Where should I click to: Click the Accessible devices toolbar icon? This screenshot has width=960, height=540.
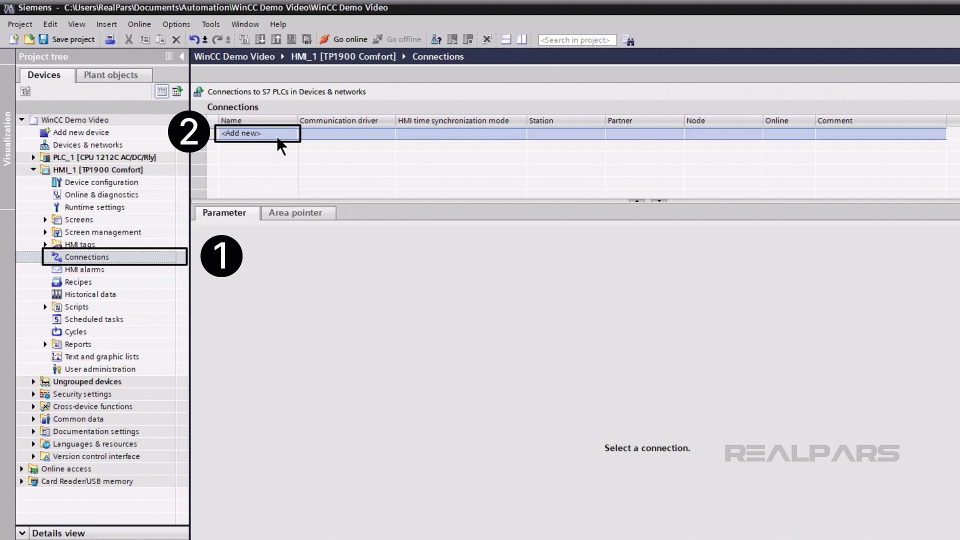click(x=436, y=39)
